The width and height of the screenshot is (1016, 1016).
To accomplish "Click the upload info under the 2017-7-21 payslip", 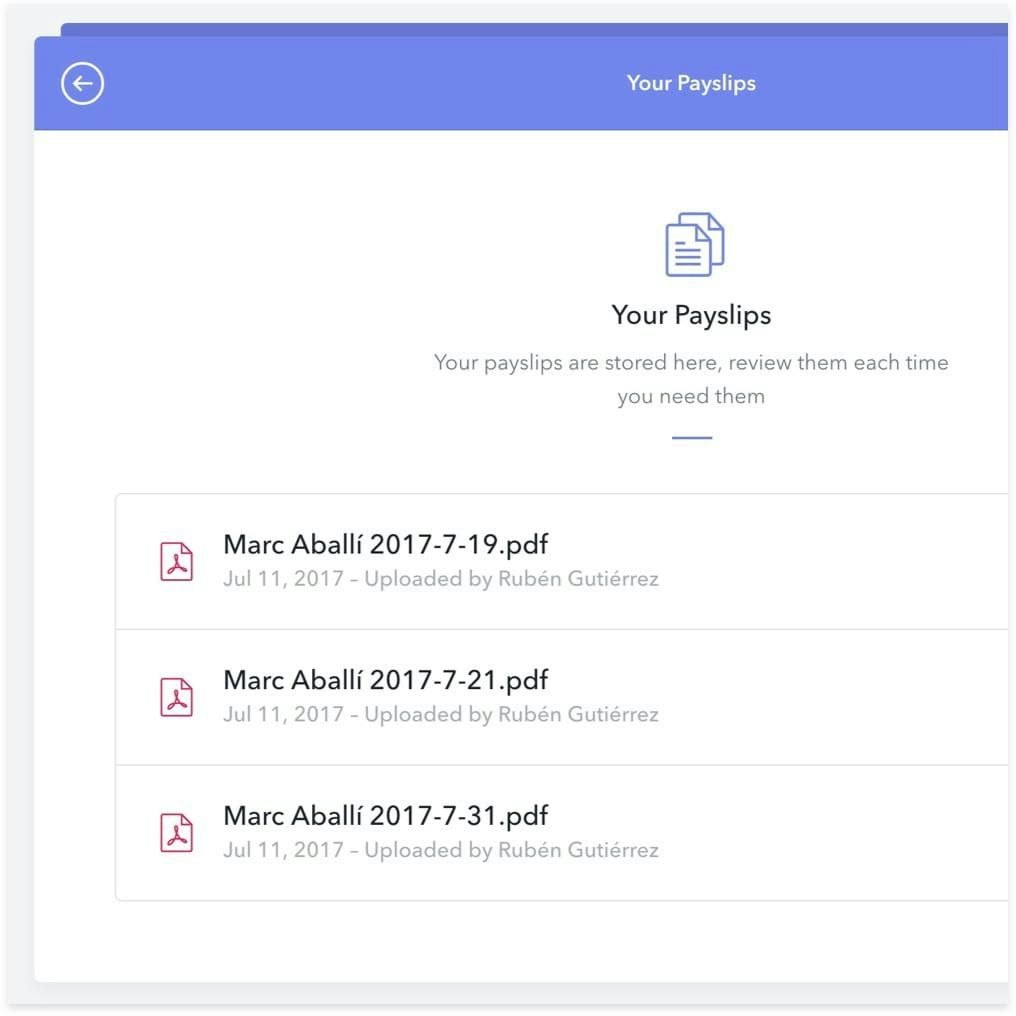I will pyautogui.click(x=440, y=715).
